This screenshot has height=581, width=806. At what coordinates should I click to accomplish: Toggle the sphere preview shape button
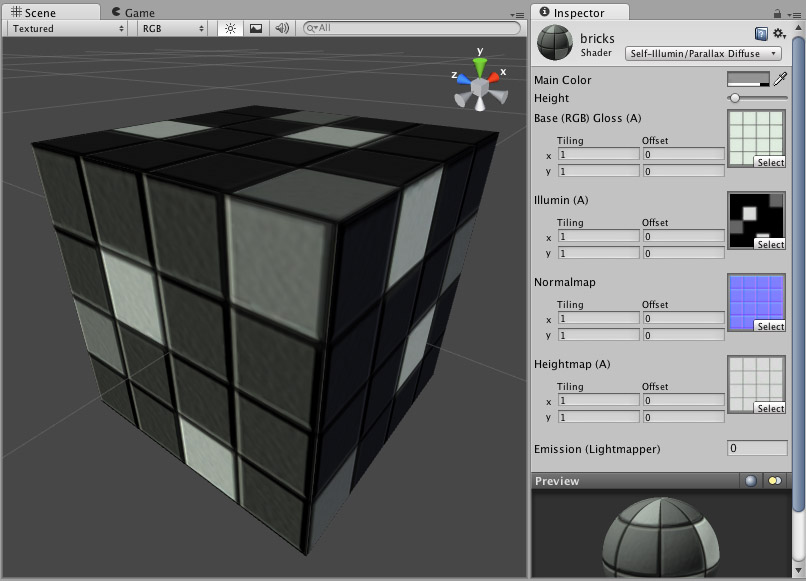tap(750, 481)
